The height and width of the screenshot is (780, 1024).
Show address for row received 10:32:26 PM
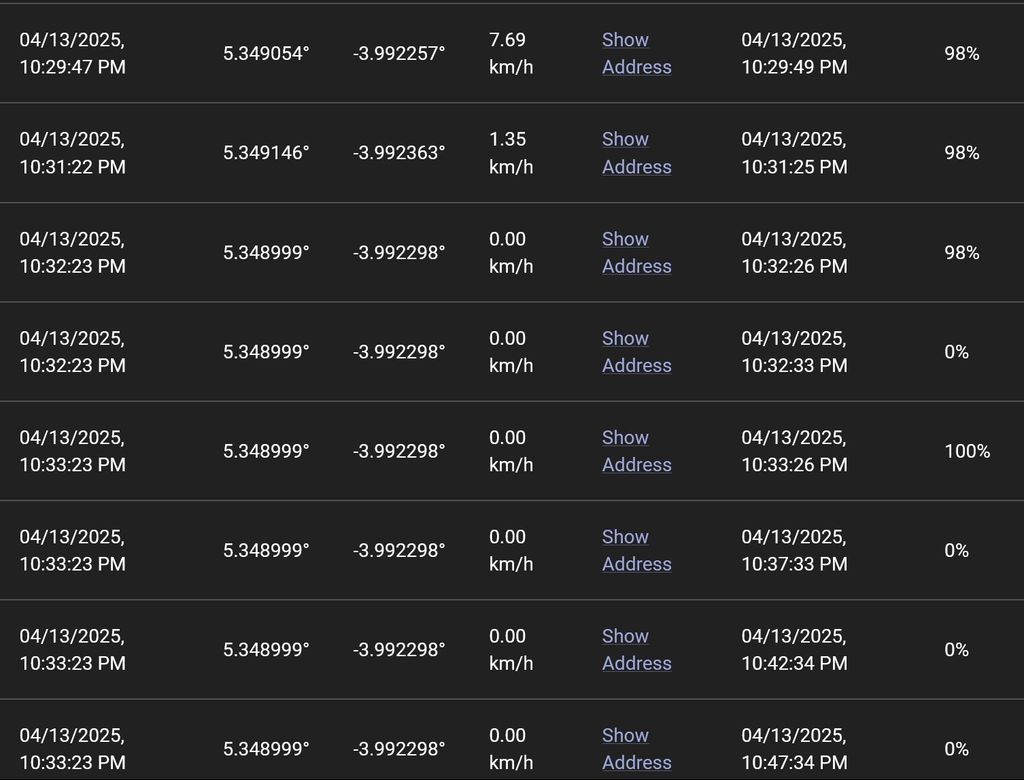636,252
